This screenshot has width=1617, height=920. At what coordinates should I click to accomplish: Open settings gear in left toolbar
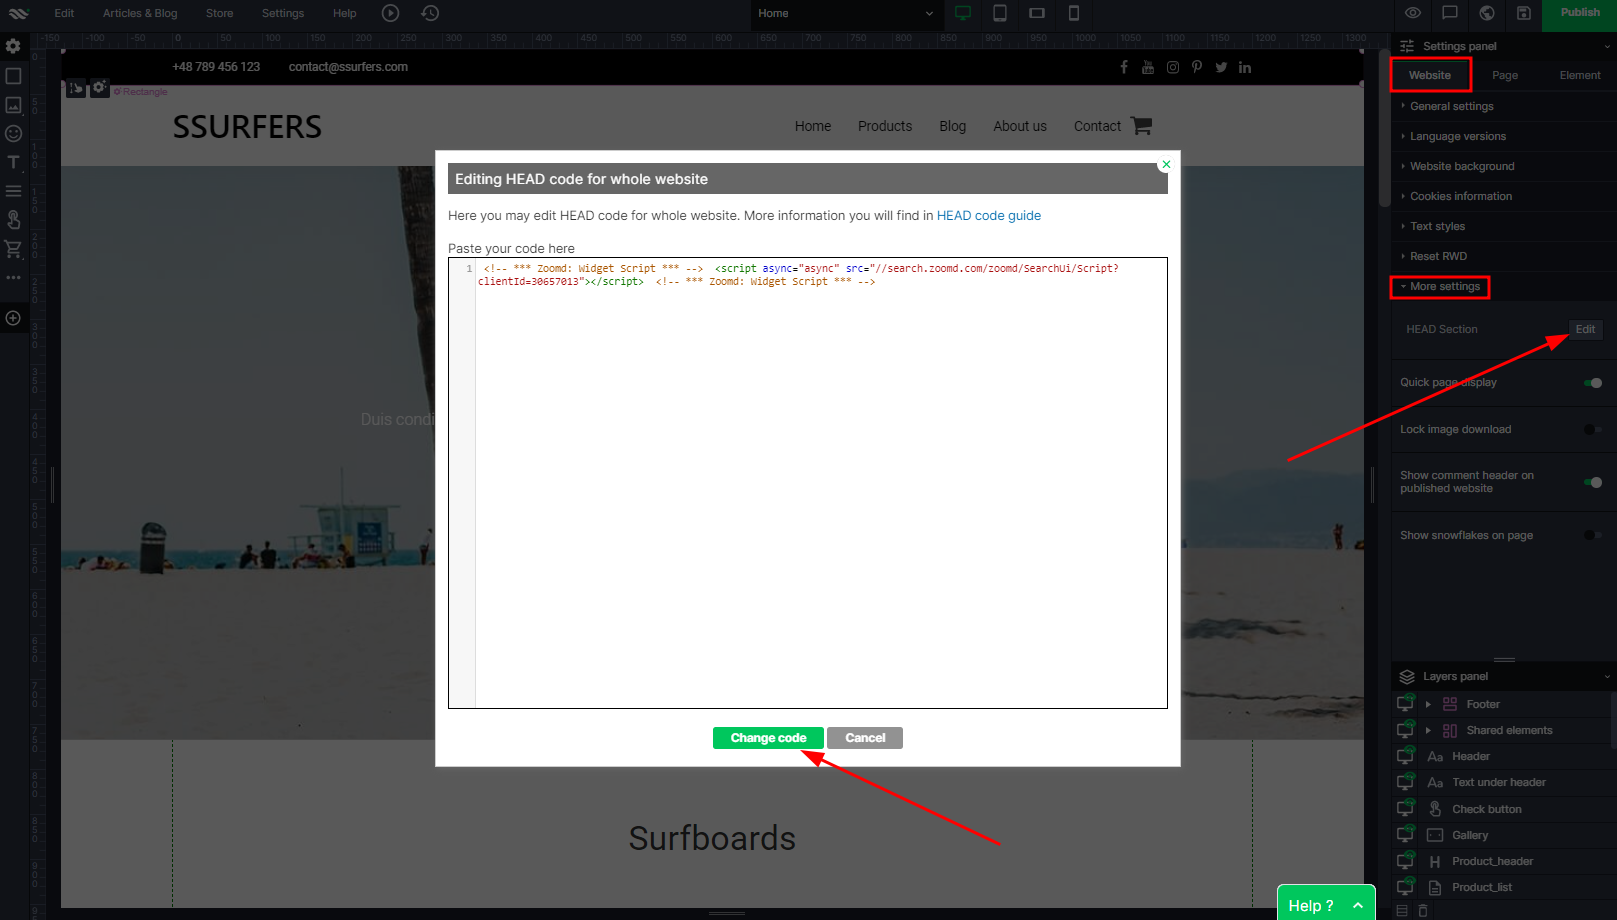click(13, 46)
